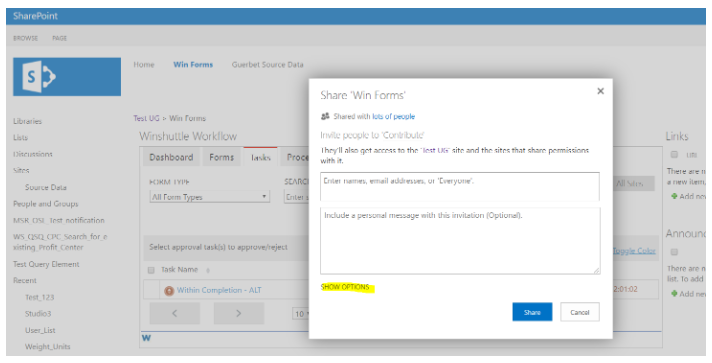Go to Home in top navigation
Image resolution: width=712 pixels, height=363 pixels.
(x=144, y=65)
